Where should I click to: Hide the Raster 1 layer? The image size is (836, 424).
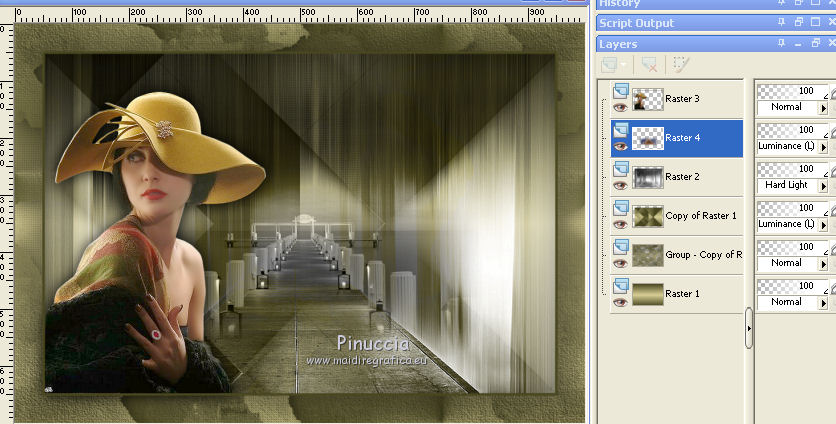click(620, 302)
